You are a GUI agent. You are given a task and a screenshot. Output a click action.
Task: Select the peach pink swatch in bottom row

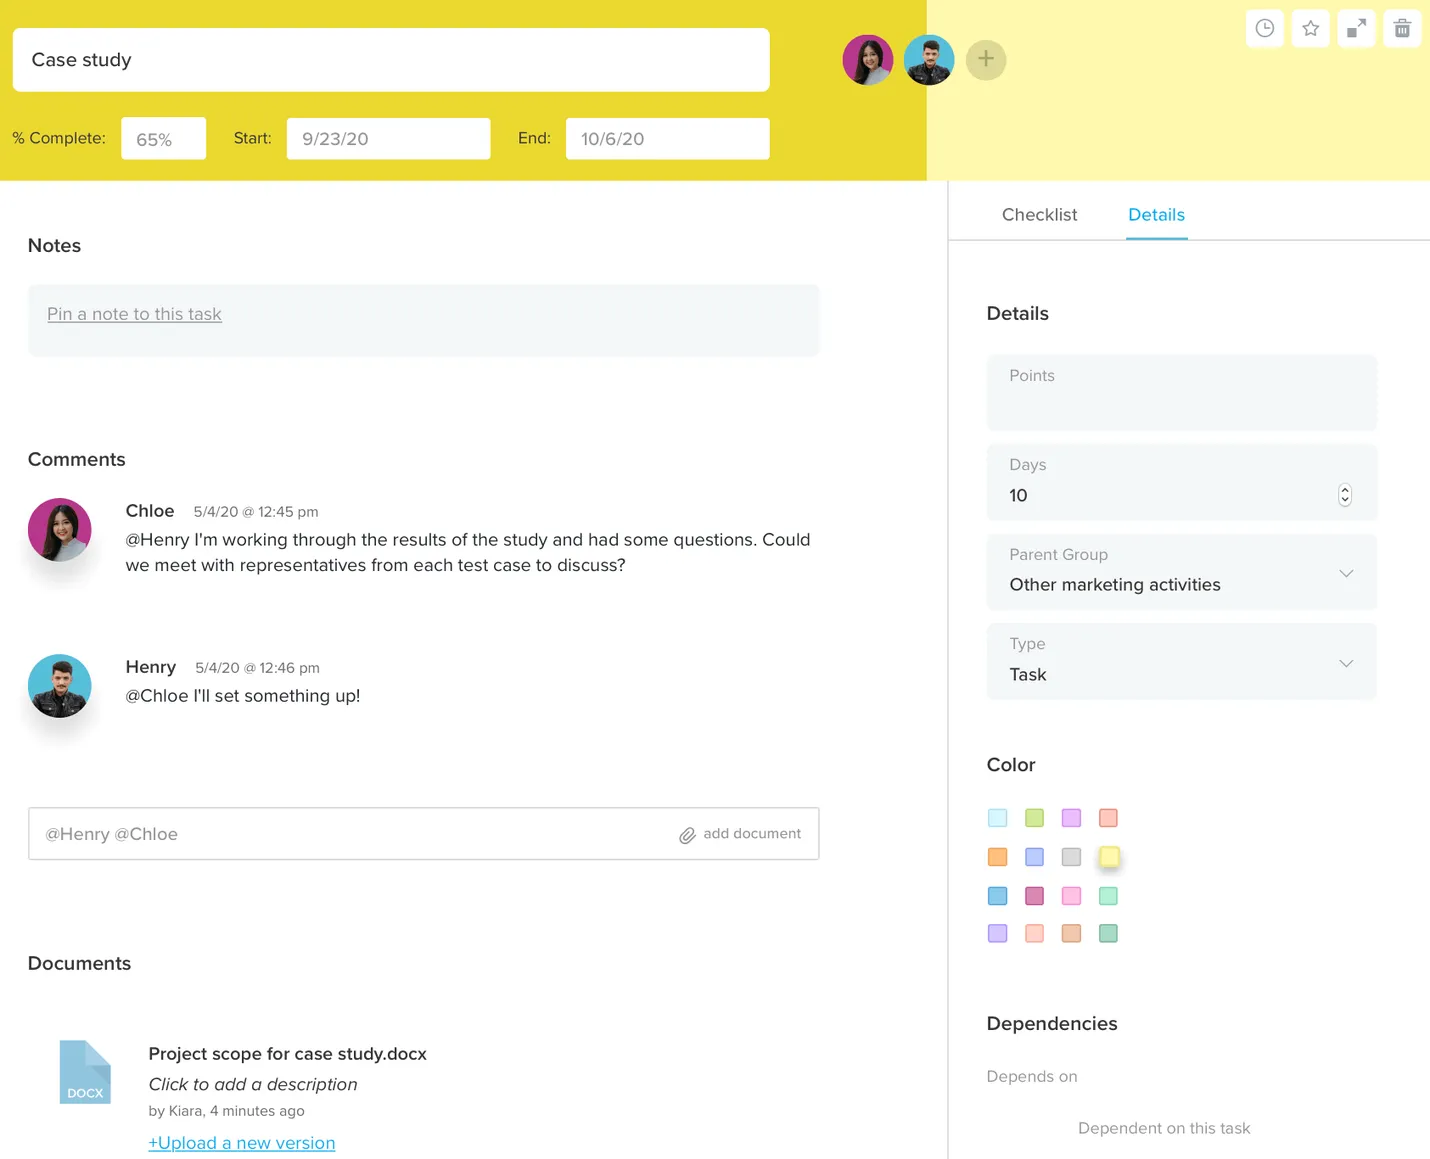pyautogui.click(x=1035, y=933)
